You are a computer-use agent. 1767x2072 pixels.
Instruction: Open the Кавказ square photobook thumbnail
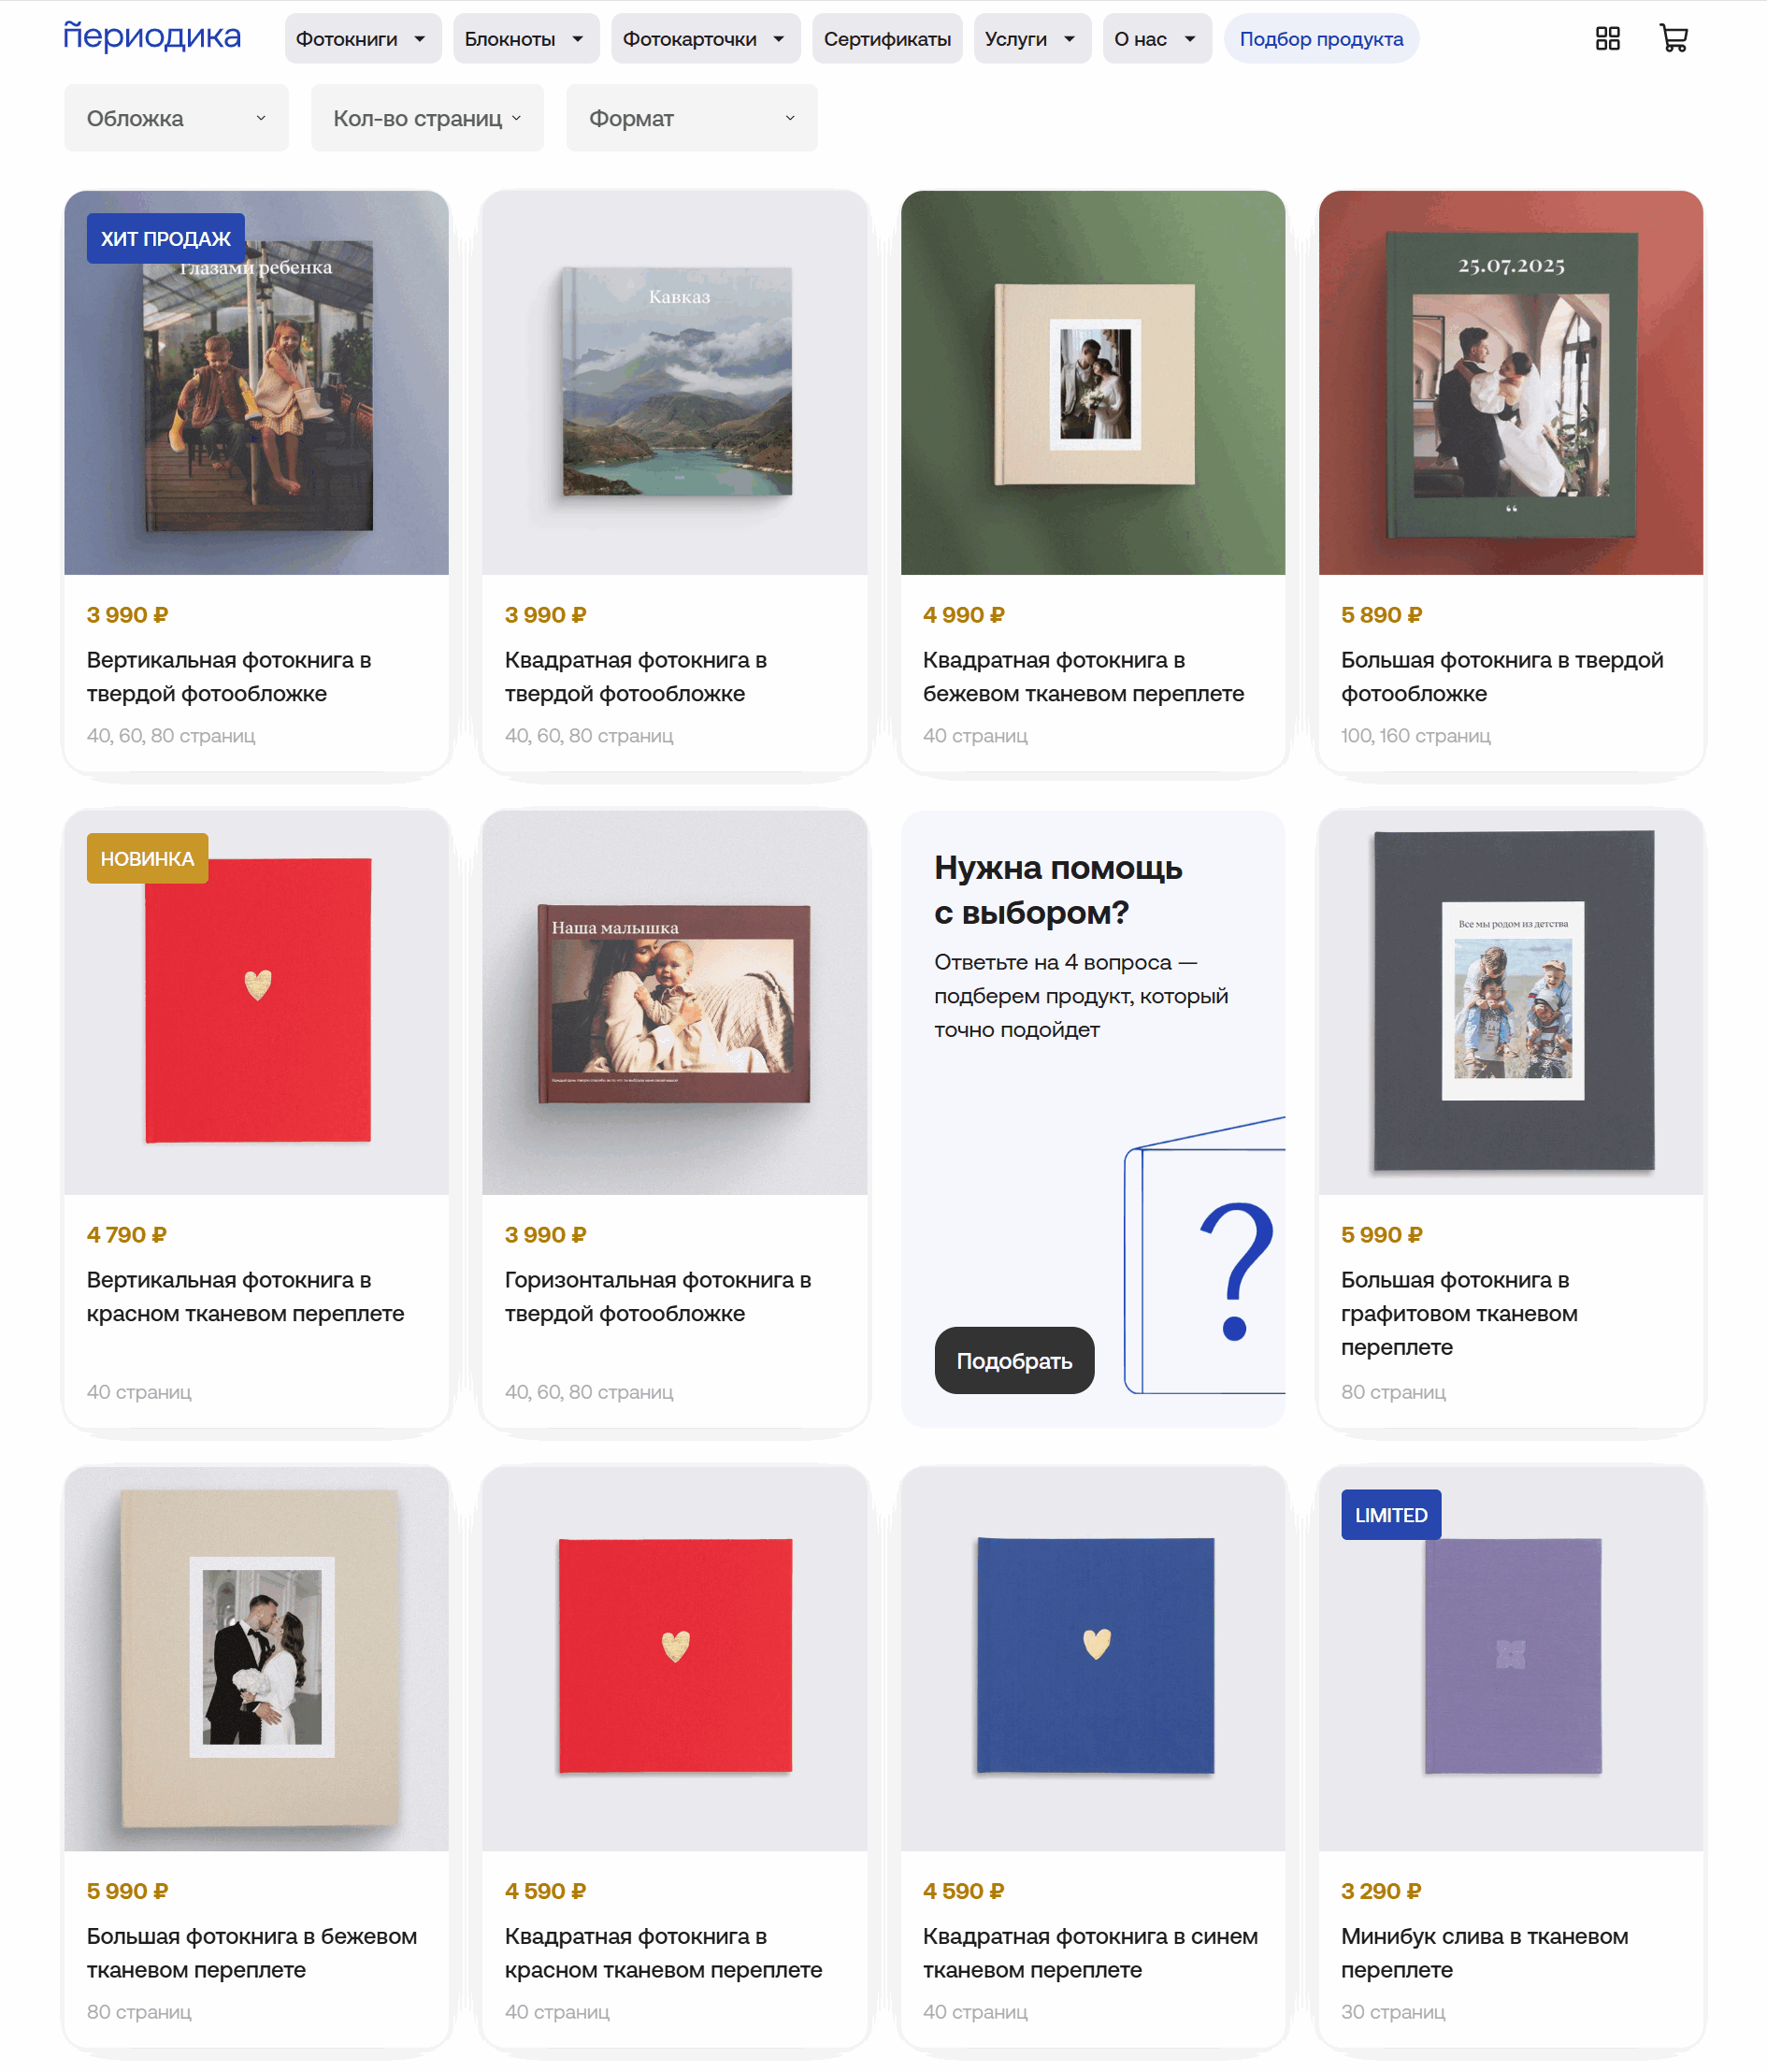pos(675,383)
